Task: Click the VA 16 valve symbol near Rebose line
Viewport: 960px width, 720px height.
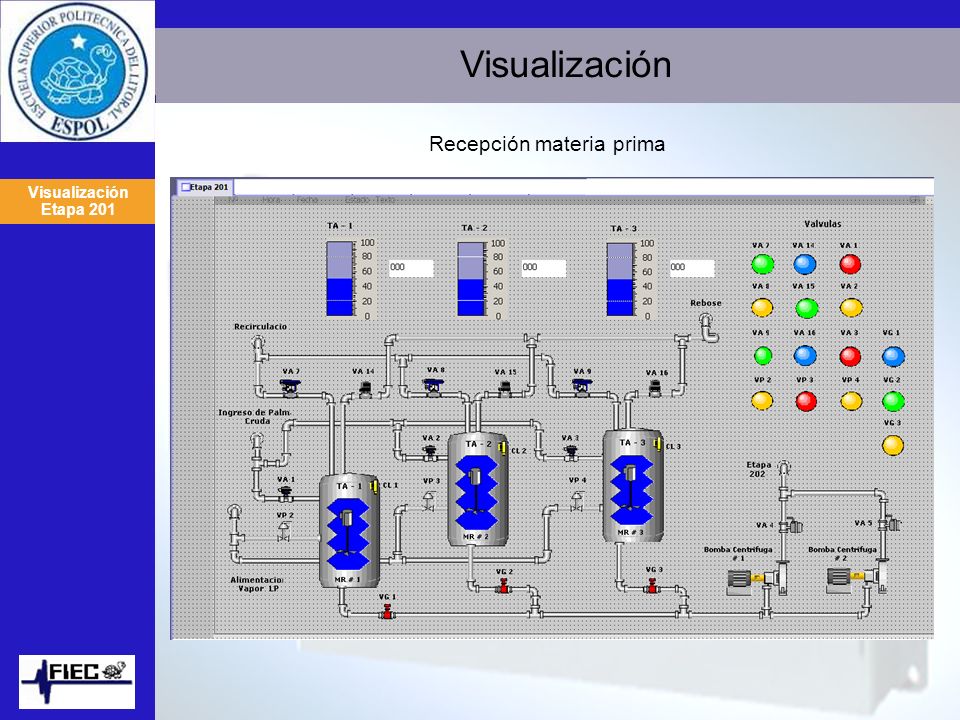Action: [x=654, y=388]
